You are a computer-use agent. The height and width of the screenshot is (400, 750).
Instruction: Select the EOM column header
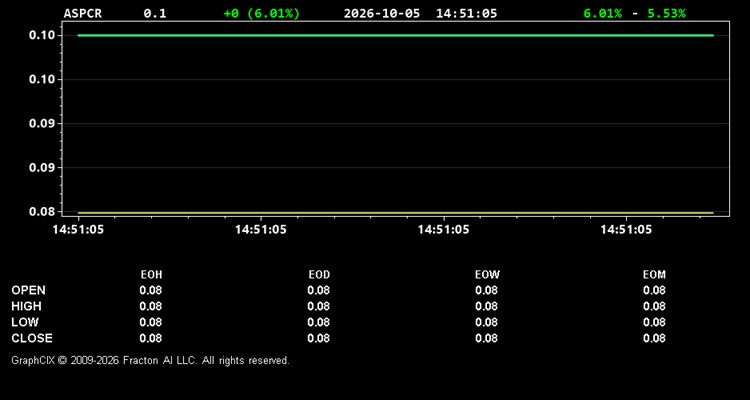point(654,275)
